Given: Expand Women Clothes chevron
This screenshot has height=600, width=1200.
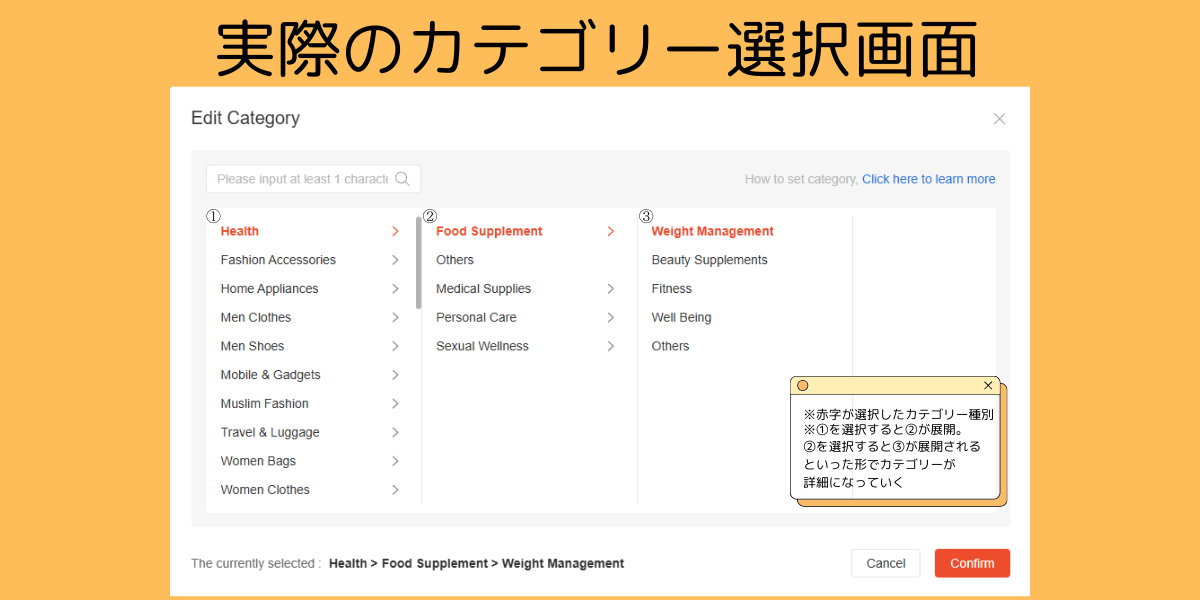Looking at the screenshot, I should click(395, 490).
